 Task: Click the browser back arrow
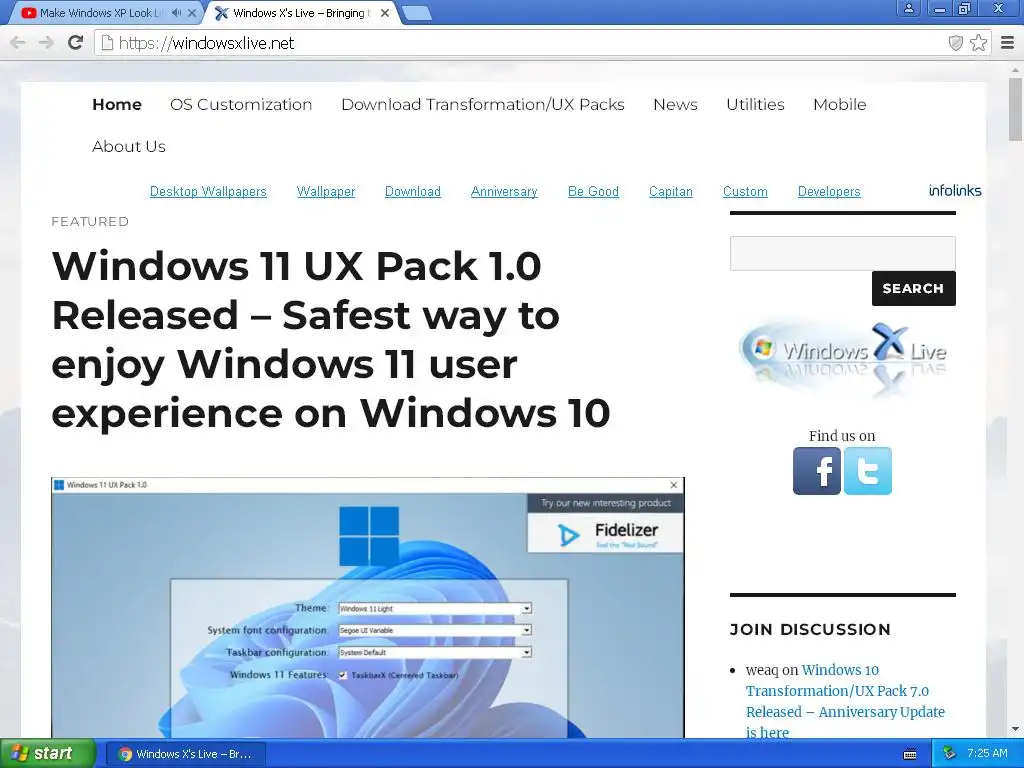click(x=18, y=43)
